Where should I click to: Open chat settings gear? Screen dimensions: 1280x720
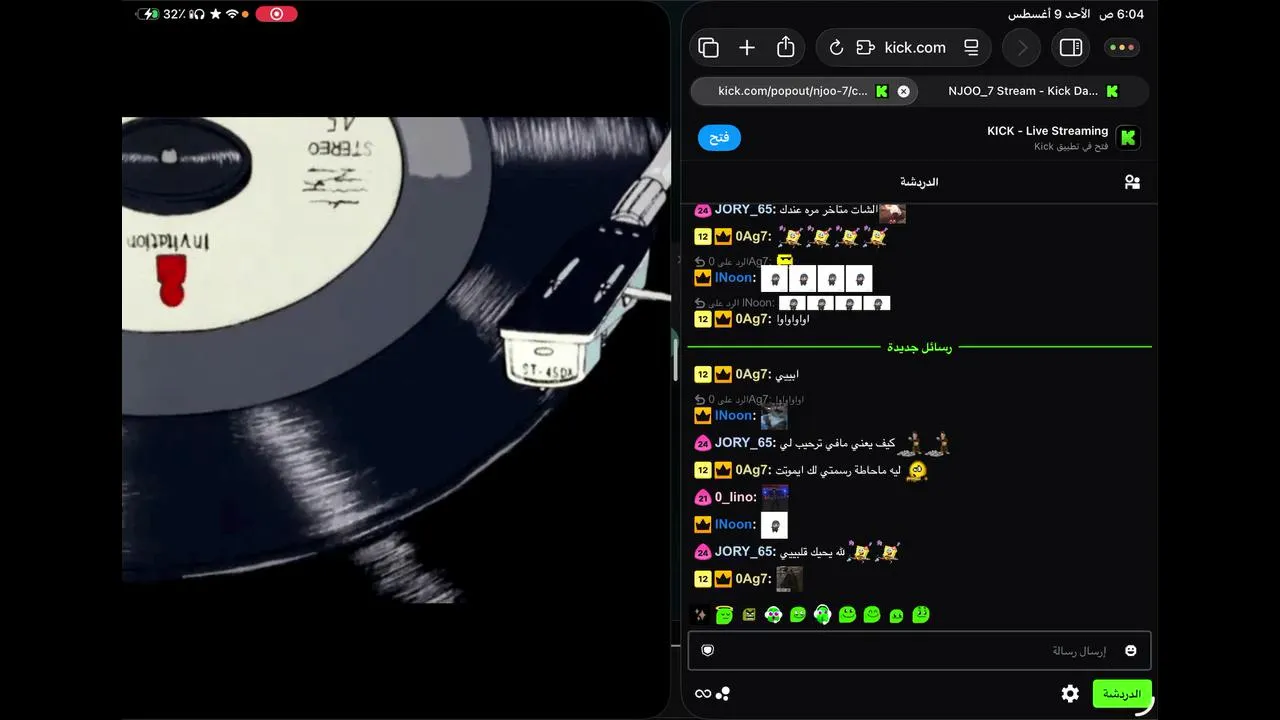(x=1070, y=693)
